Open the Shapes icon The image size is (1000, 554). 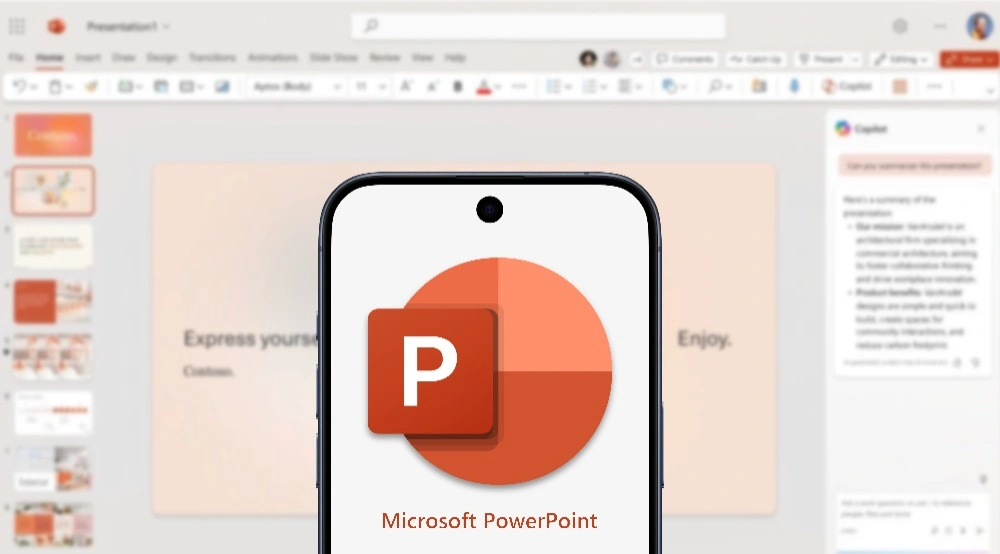[x=668, y=86]
